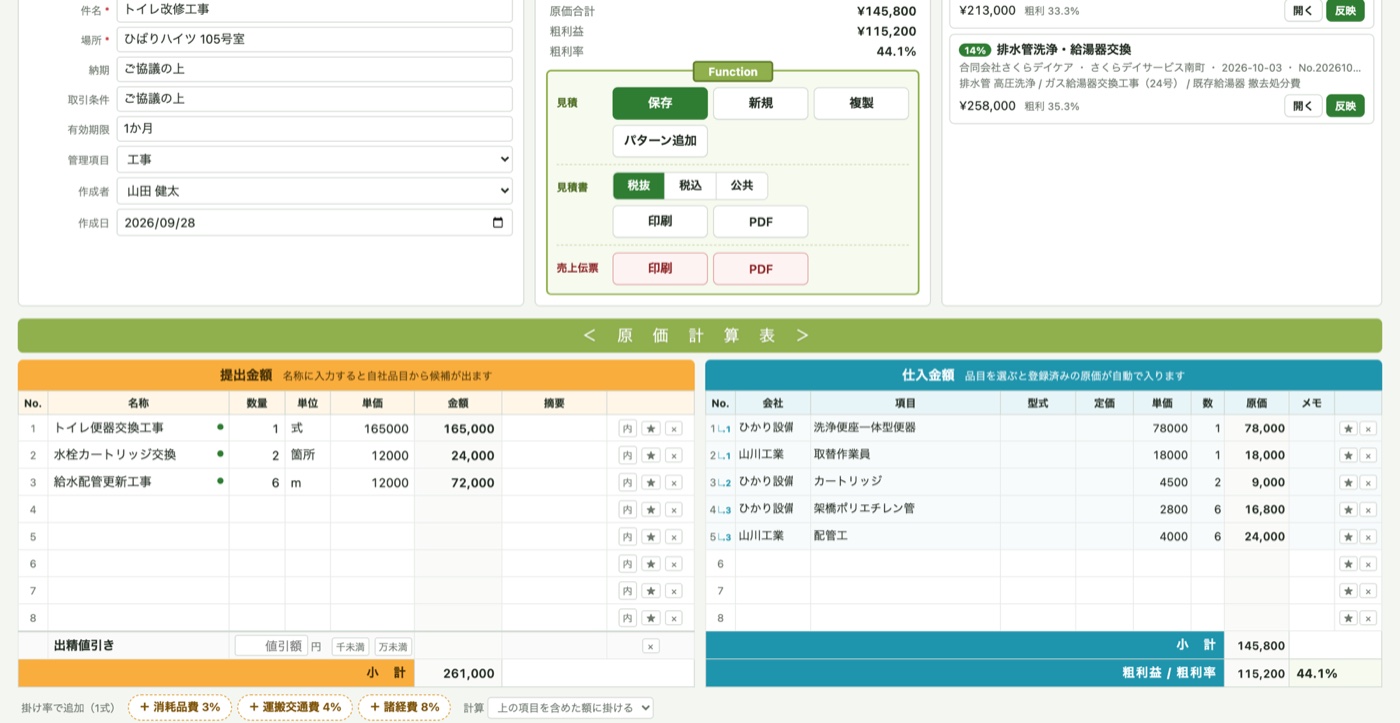
Task: Open the 排水管洗浄・給水器交換 estimate with 開く
Action: pos(1303,106)
